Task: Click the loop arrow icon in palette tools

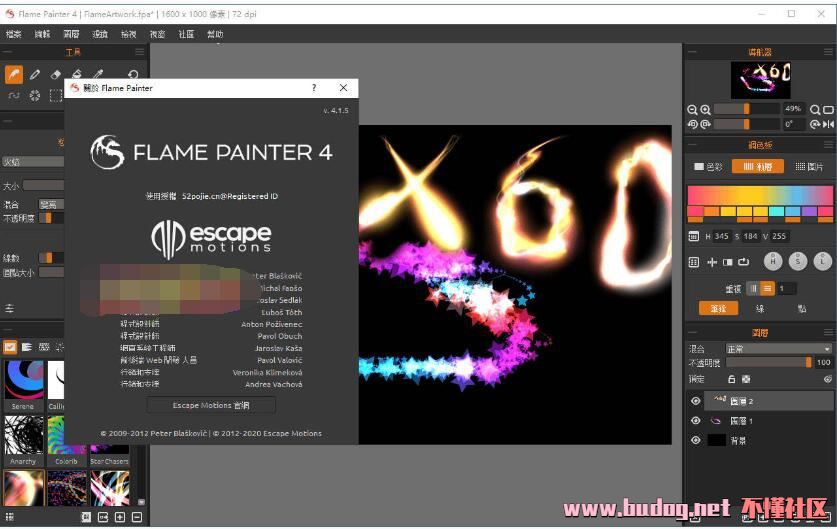Action: (x=744, y=262)
